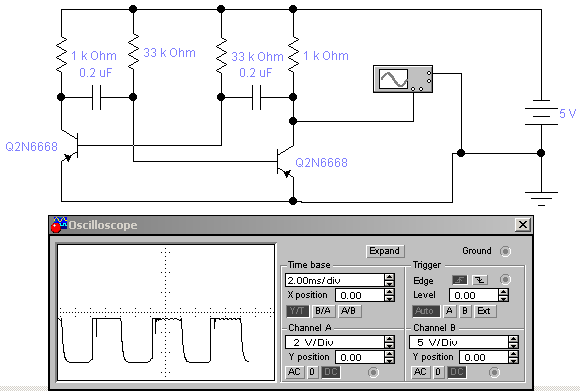Select B/A display mode

[x=323, y=311]
